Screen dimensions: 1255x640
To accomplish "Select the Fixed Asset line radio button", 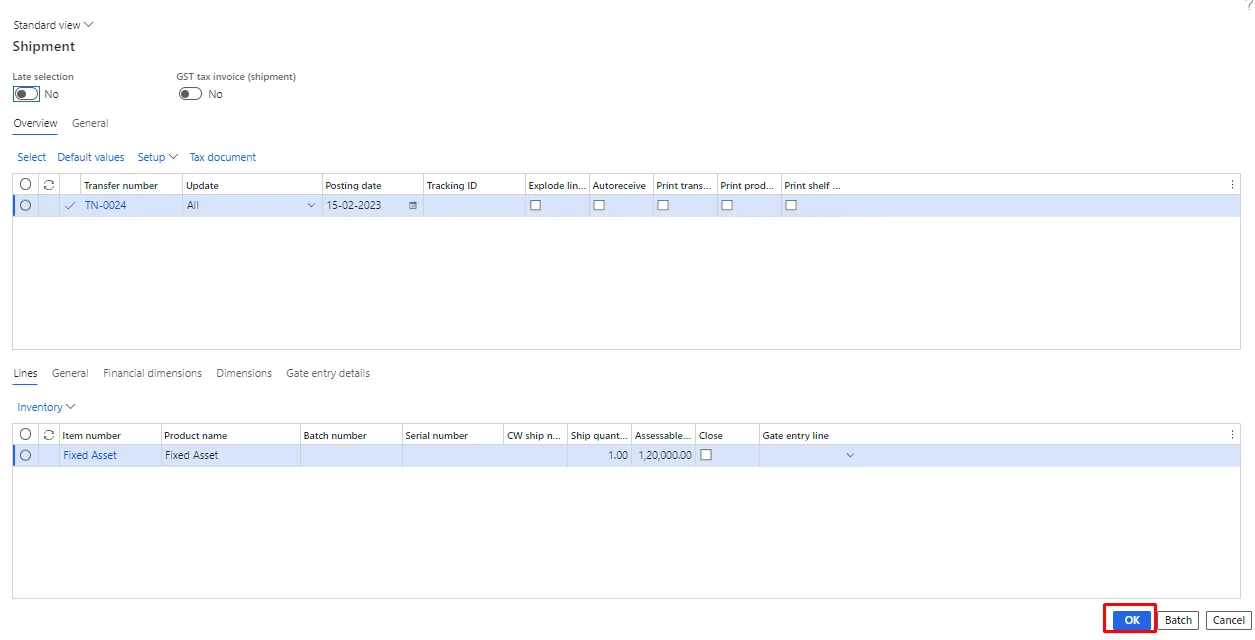I will [26, 455].
